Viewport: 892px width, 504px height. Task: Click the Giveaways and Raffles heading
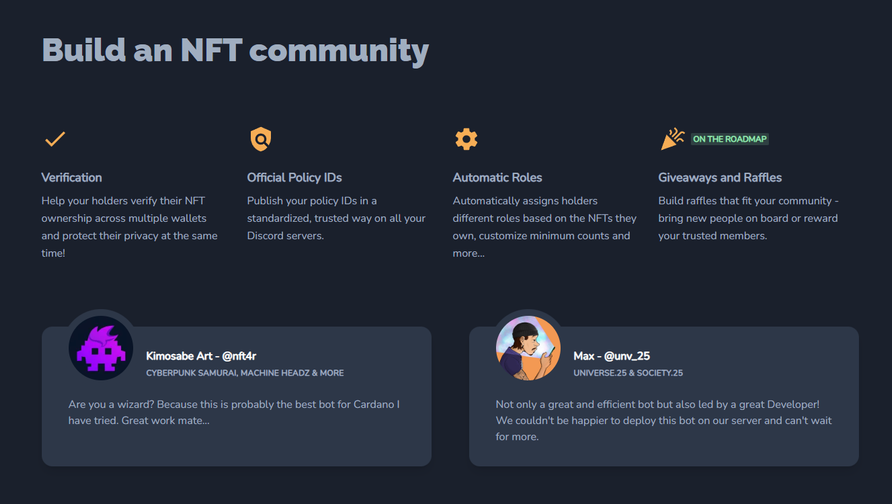[x=720, y=177]
